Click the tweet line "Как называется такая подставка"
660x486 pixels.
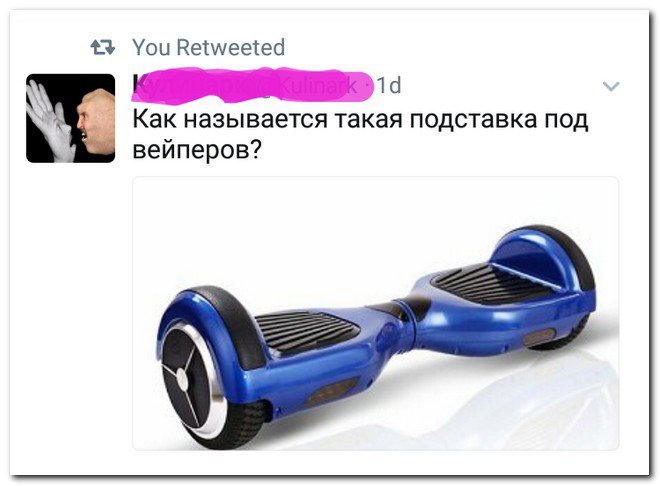[335, 119]
